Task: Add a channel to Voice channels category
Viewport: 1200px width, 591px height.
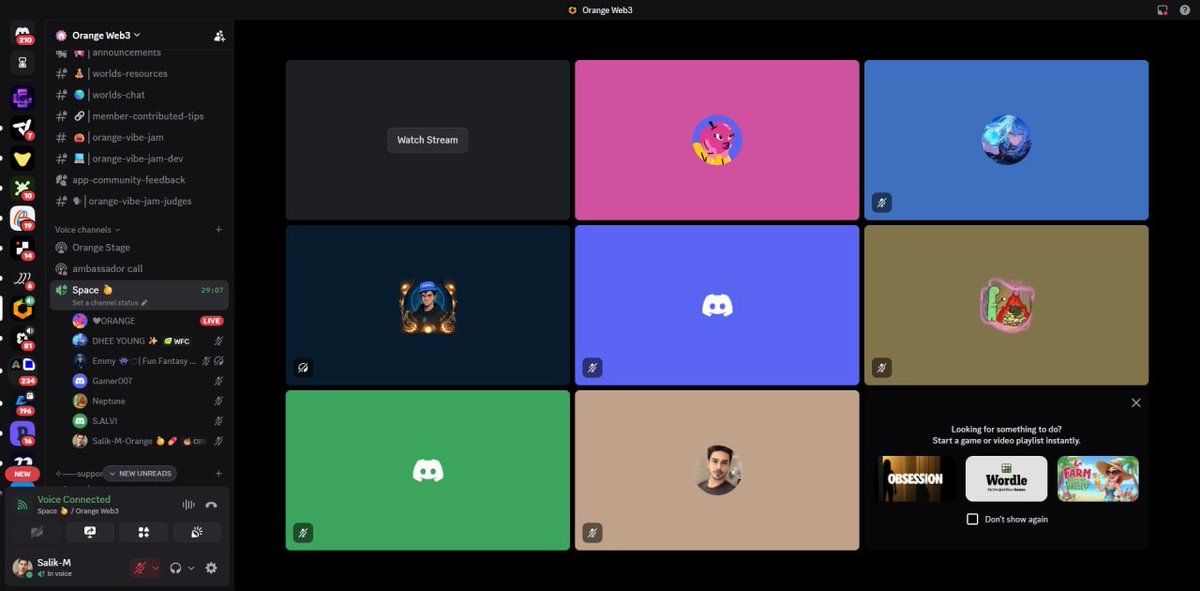Action: (219, 229)
